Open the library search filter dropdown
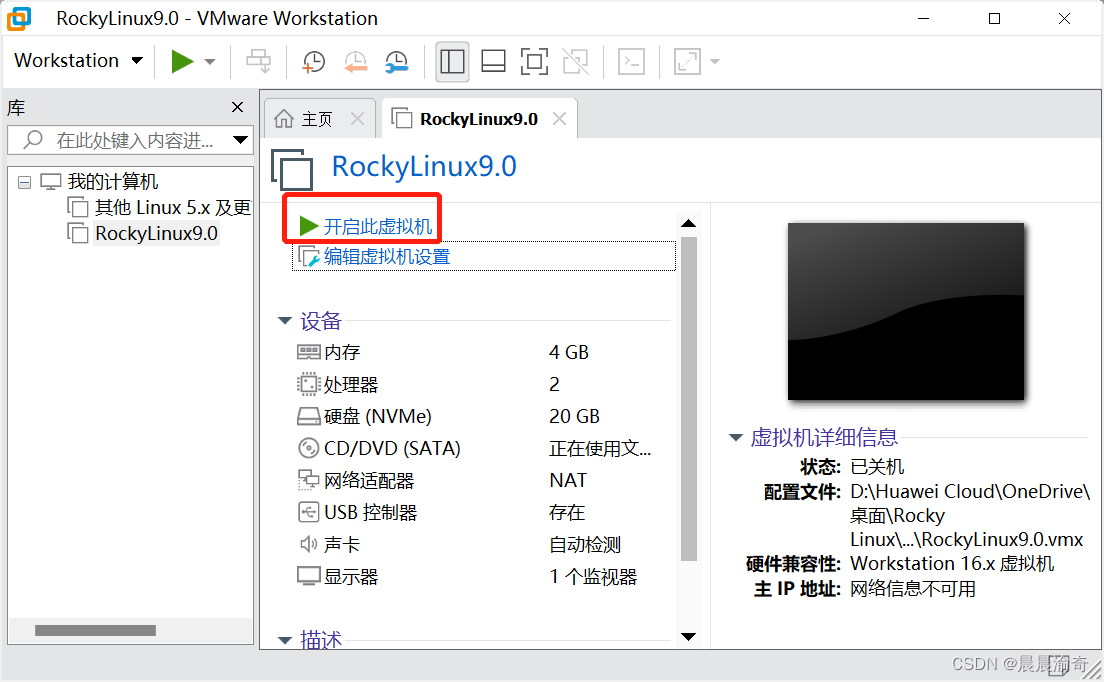Viewport: 1104px width, 682px height. coord(241,139)
